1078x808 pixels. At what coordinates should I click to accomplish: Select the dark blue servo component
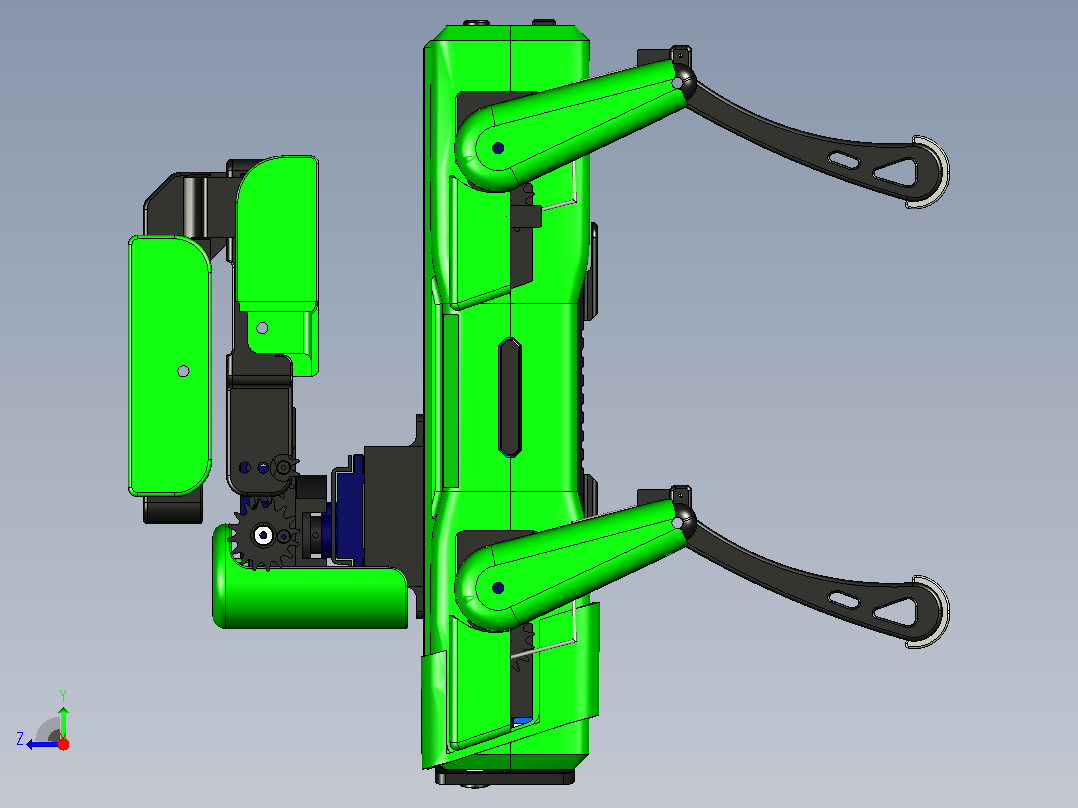pos(349,510)
